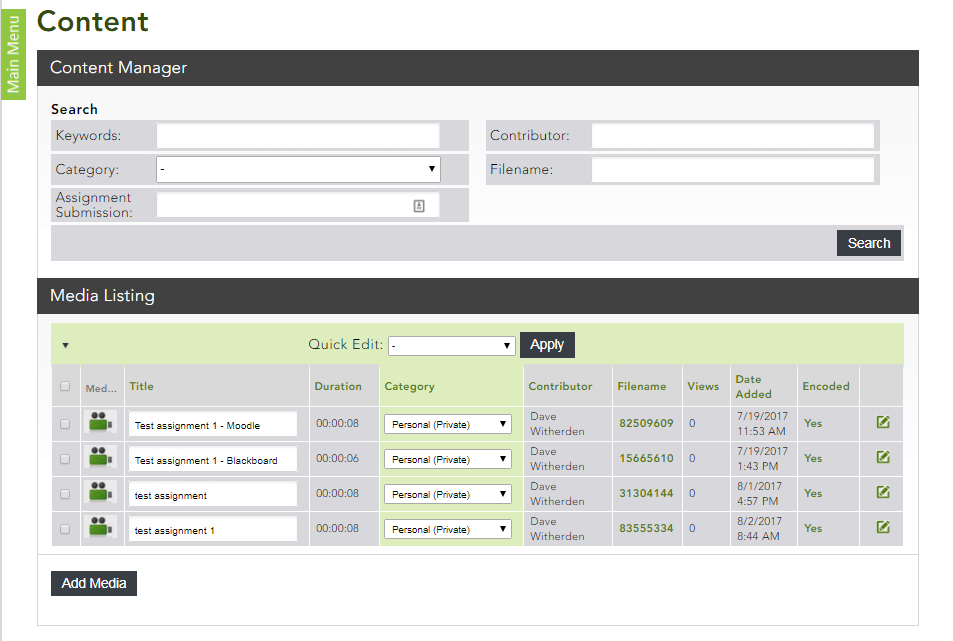Edit title field 'test assignment 1' in the 83555334 row
This screenshot has width=954, height=641.
point(212,529)
